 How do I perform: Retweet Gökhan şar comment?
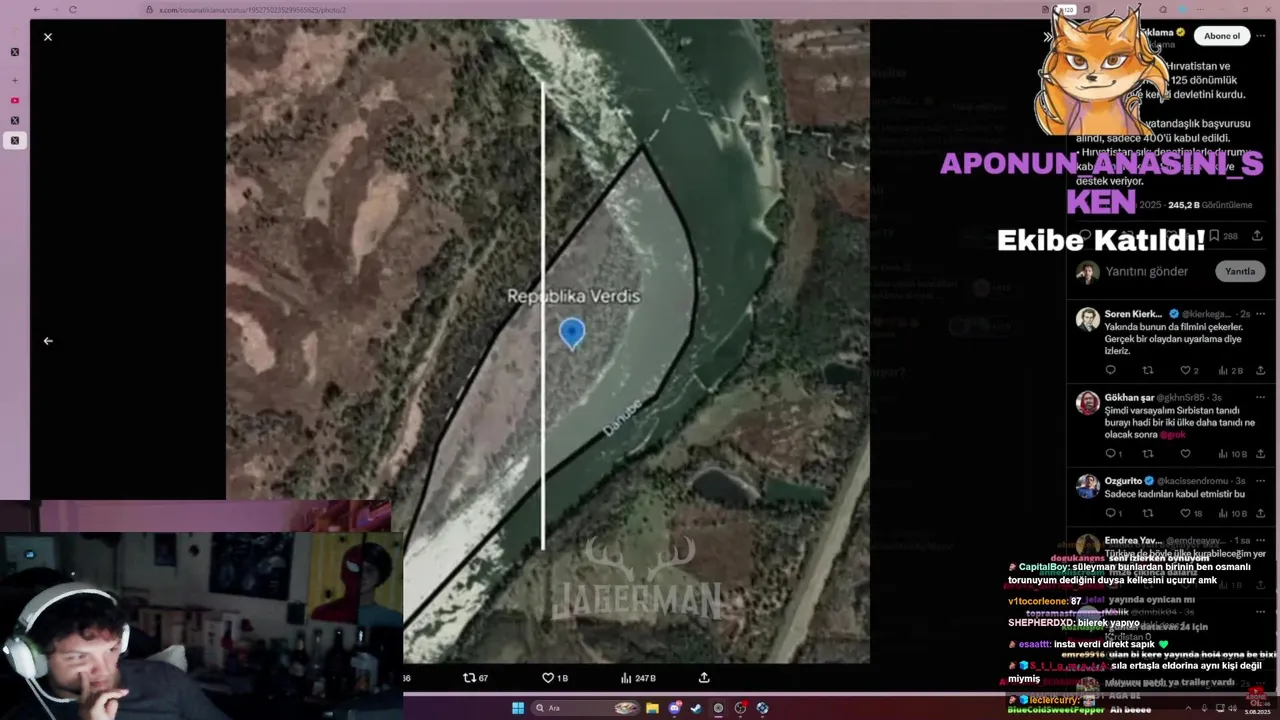click(1148, 454)
